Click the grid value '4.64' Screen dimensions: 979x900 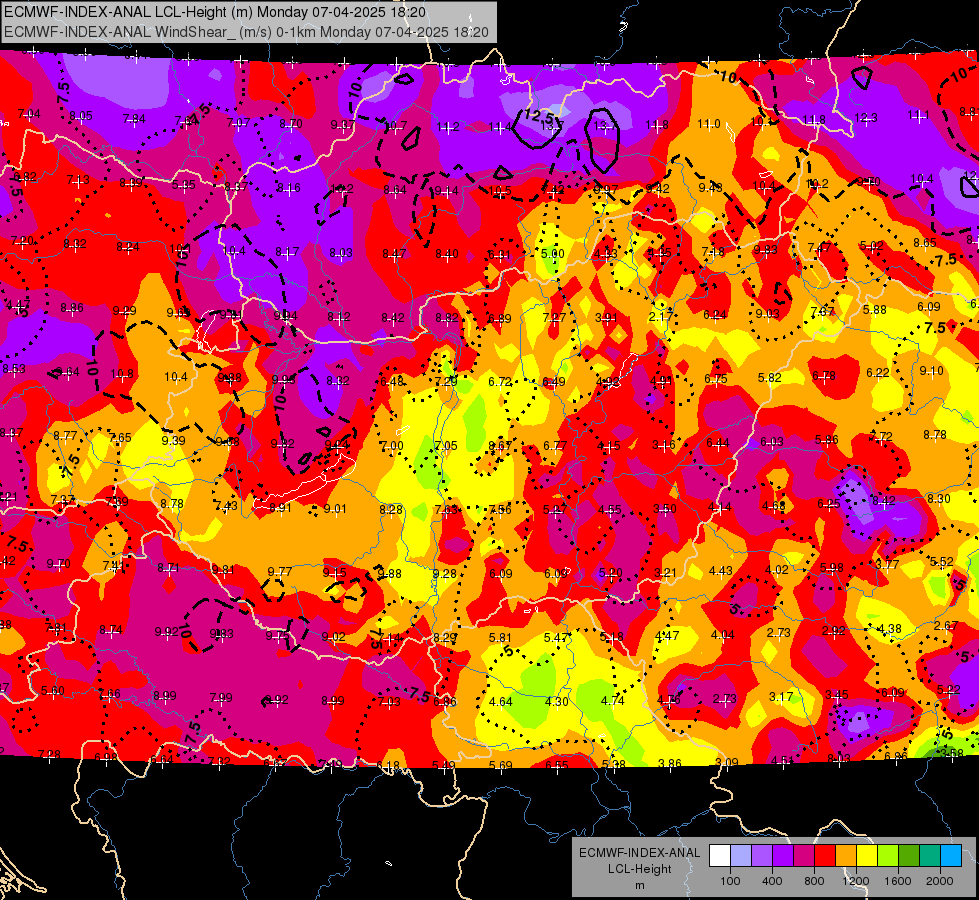point(501,701)
